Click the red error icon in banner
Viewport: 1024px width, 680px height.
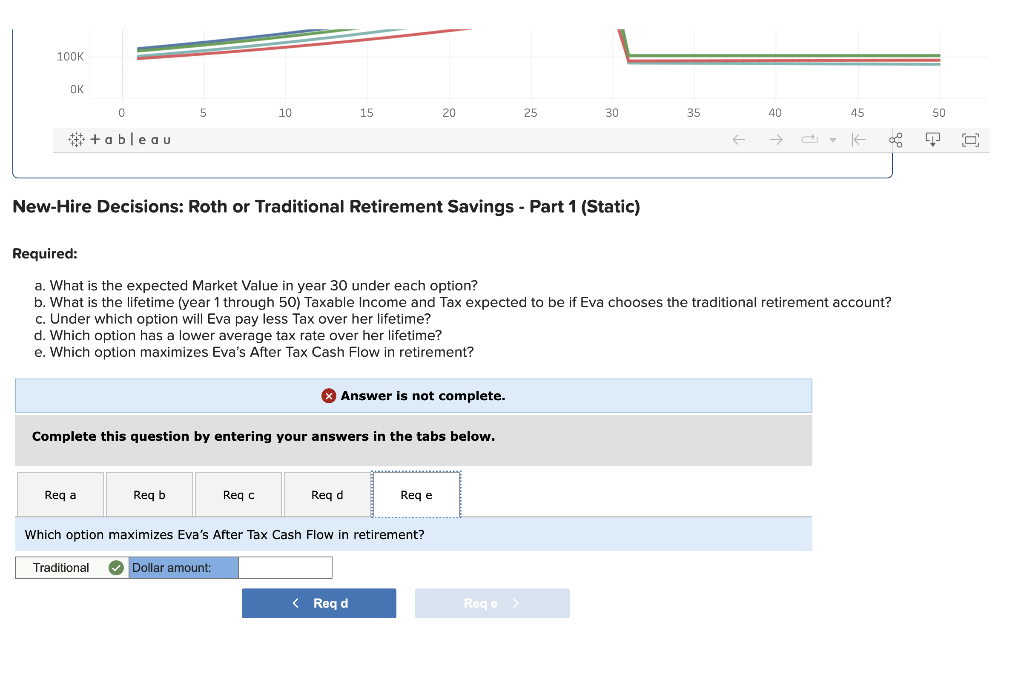(328, 396)
